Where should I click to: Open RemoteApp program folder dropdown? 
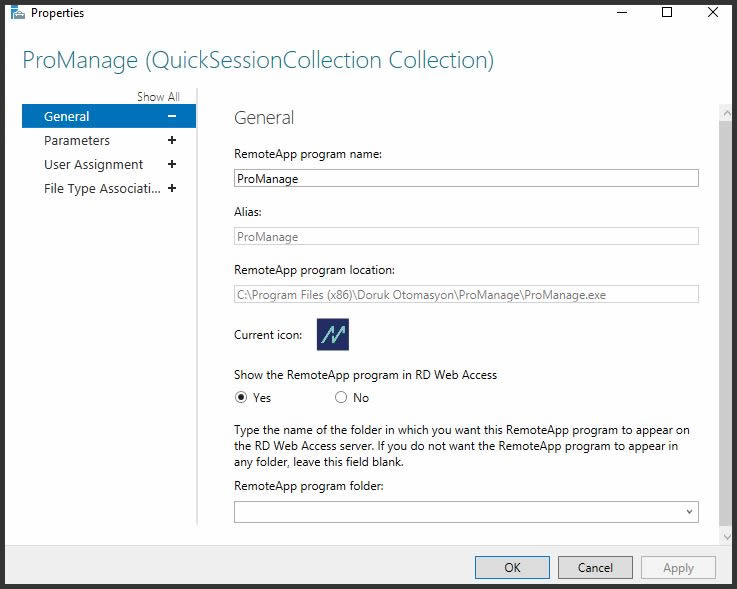[x=466, y=512]
